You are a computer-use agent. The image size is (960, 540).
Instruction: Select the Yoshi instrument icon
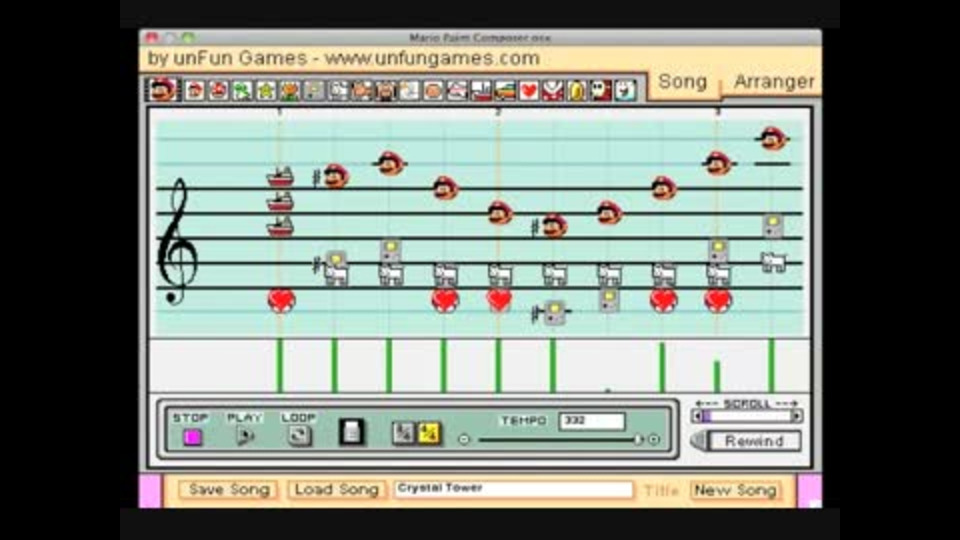(242, 91)
